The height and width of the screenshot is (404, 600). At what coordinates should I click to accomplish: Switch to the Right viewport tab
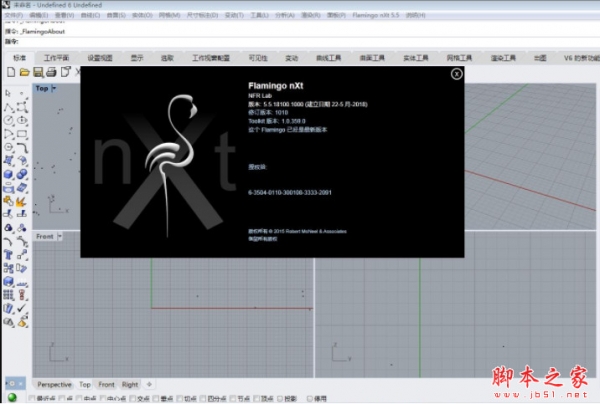[130, 384]
